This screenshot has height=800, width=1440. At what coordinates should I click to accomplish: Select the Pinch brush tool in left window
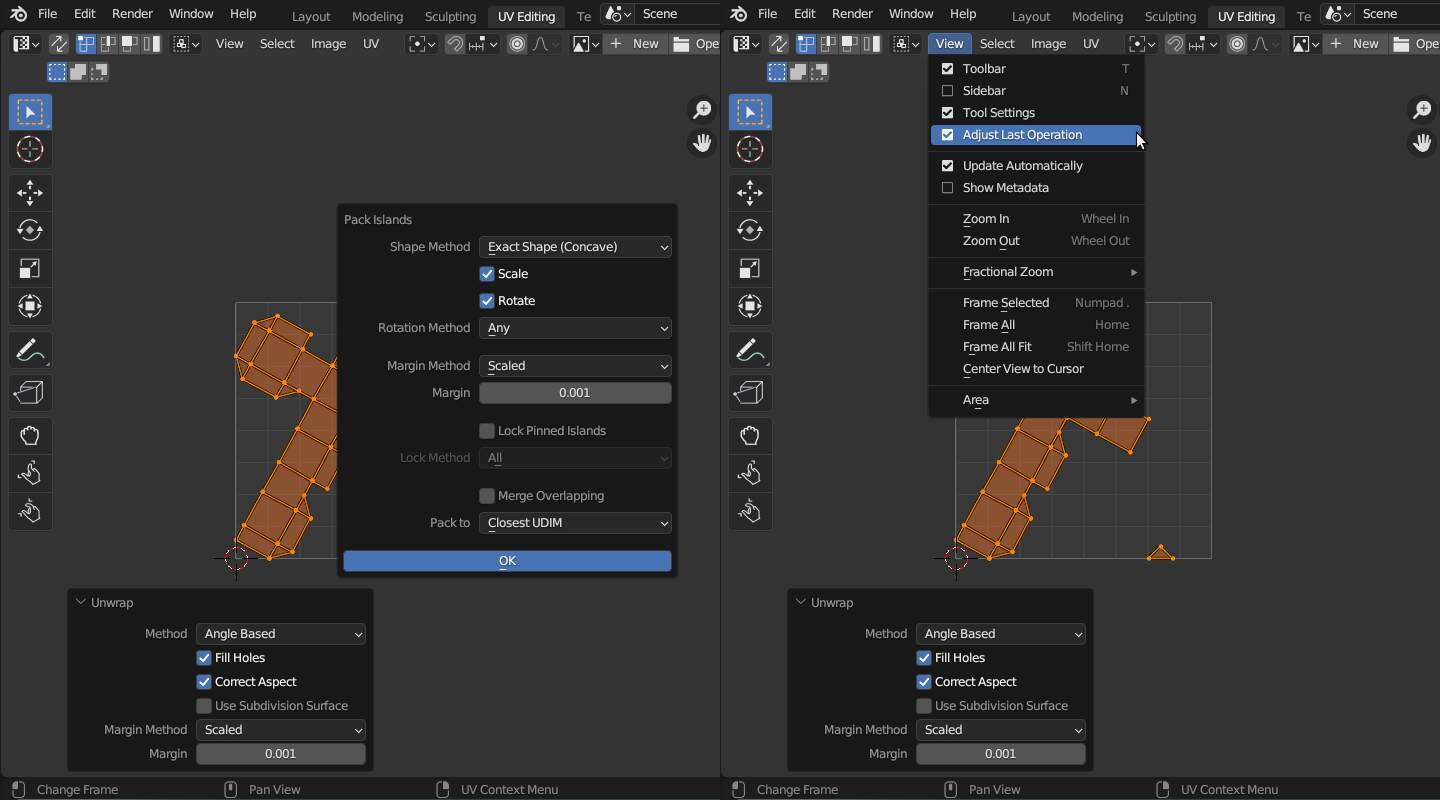(30, 511)
